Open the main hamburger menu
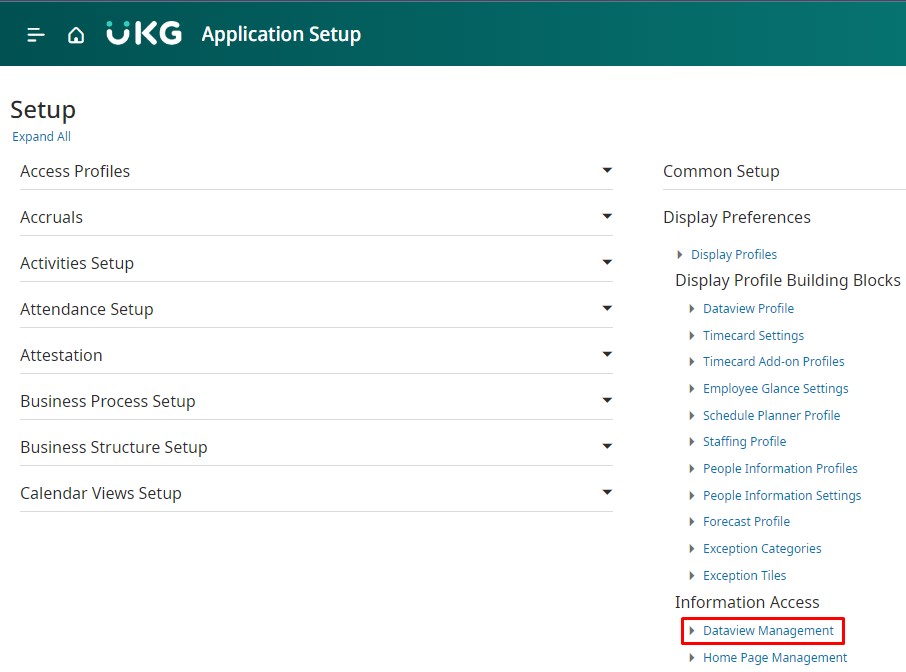 click(x=36, y=35)
